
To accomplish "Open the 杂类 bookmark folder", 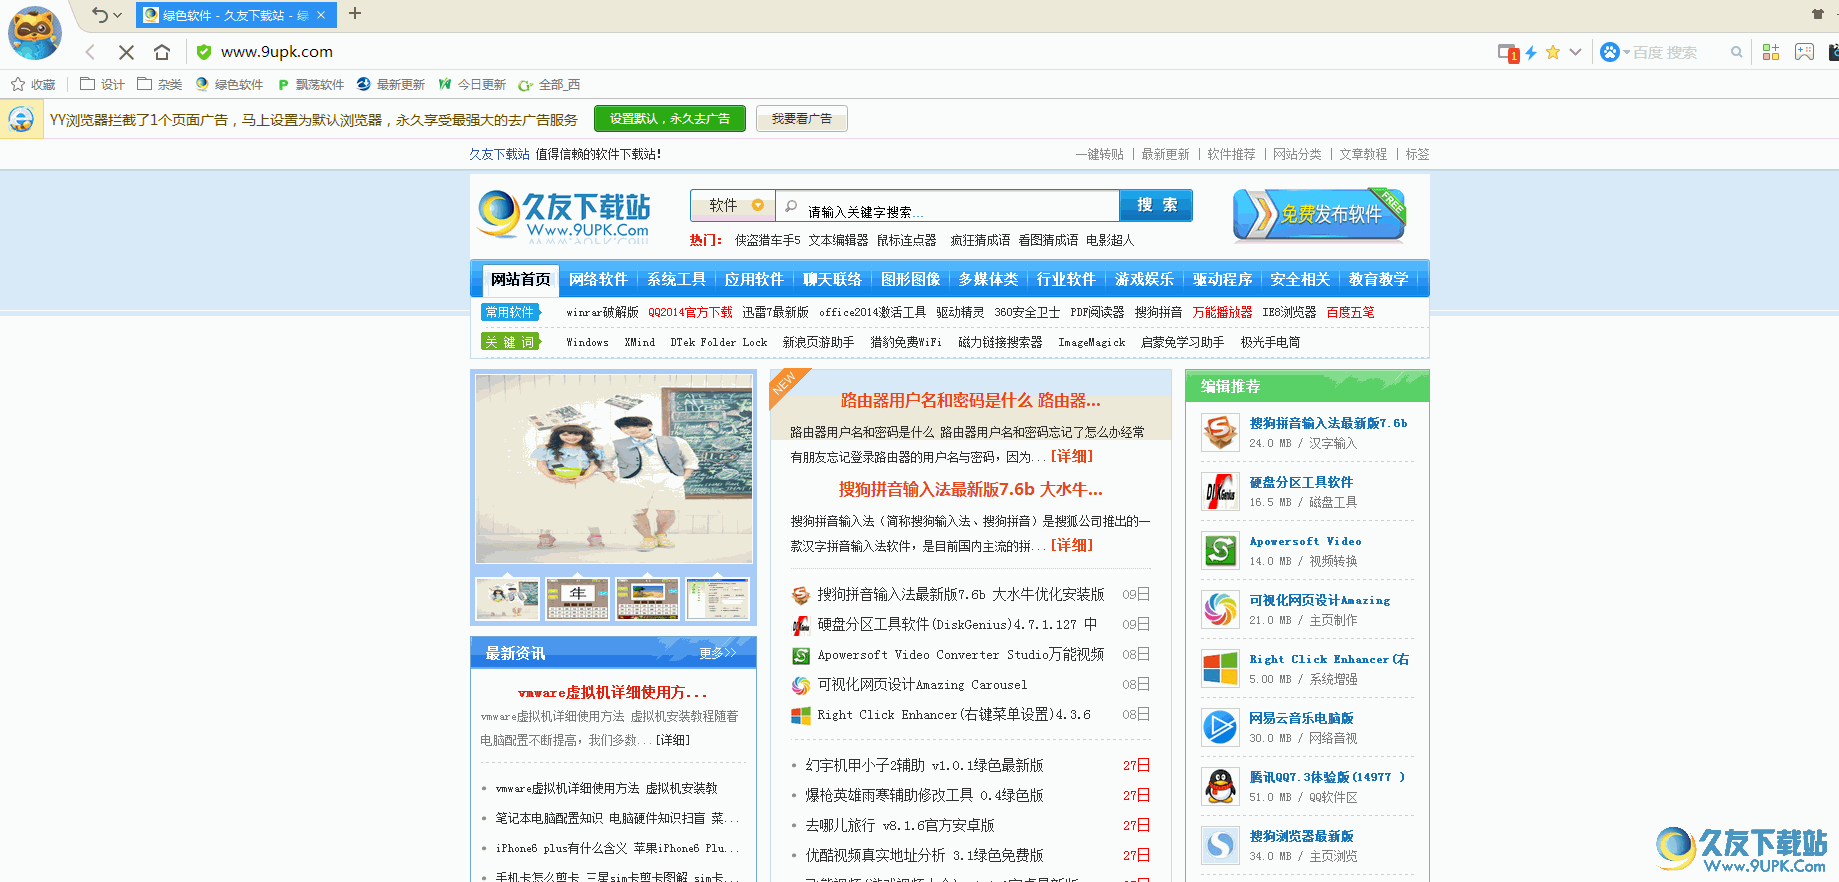I will click(160, 85).
